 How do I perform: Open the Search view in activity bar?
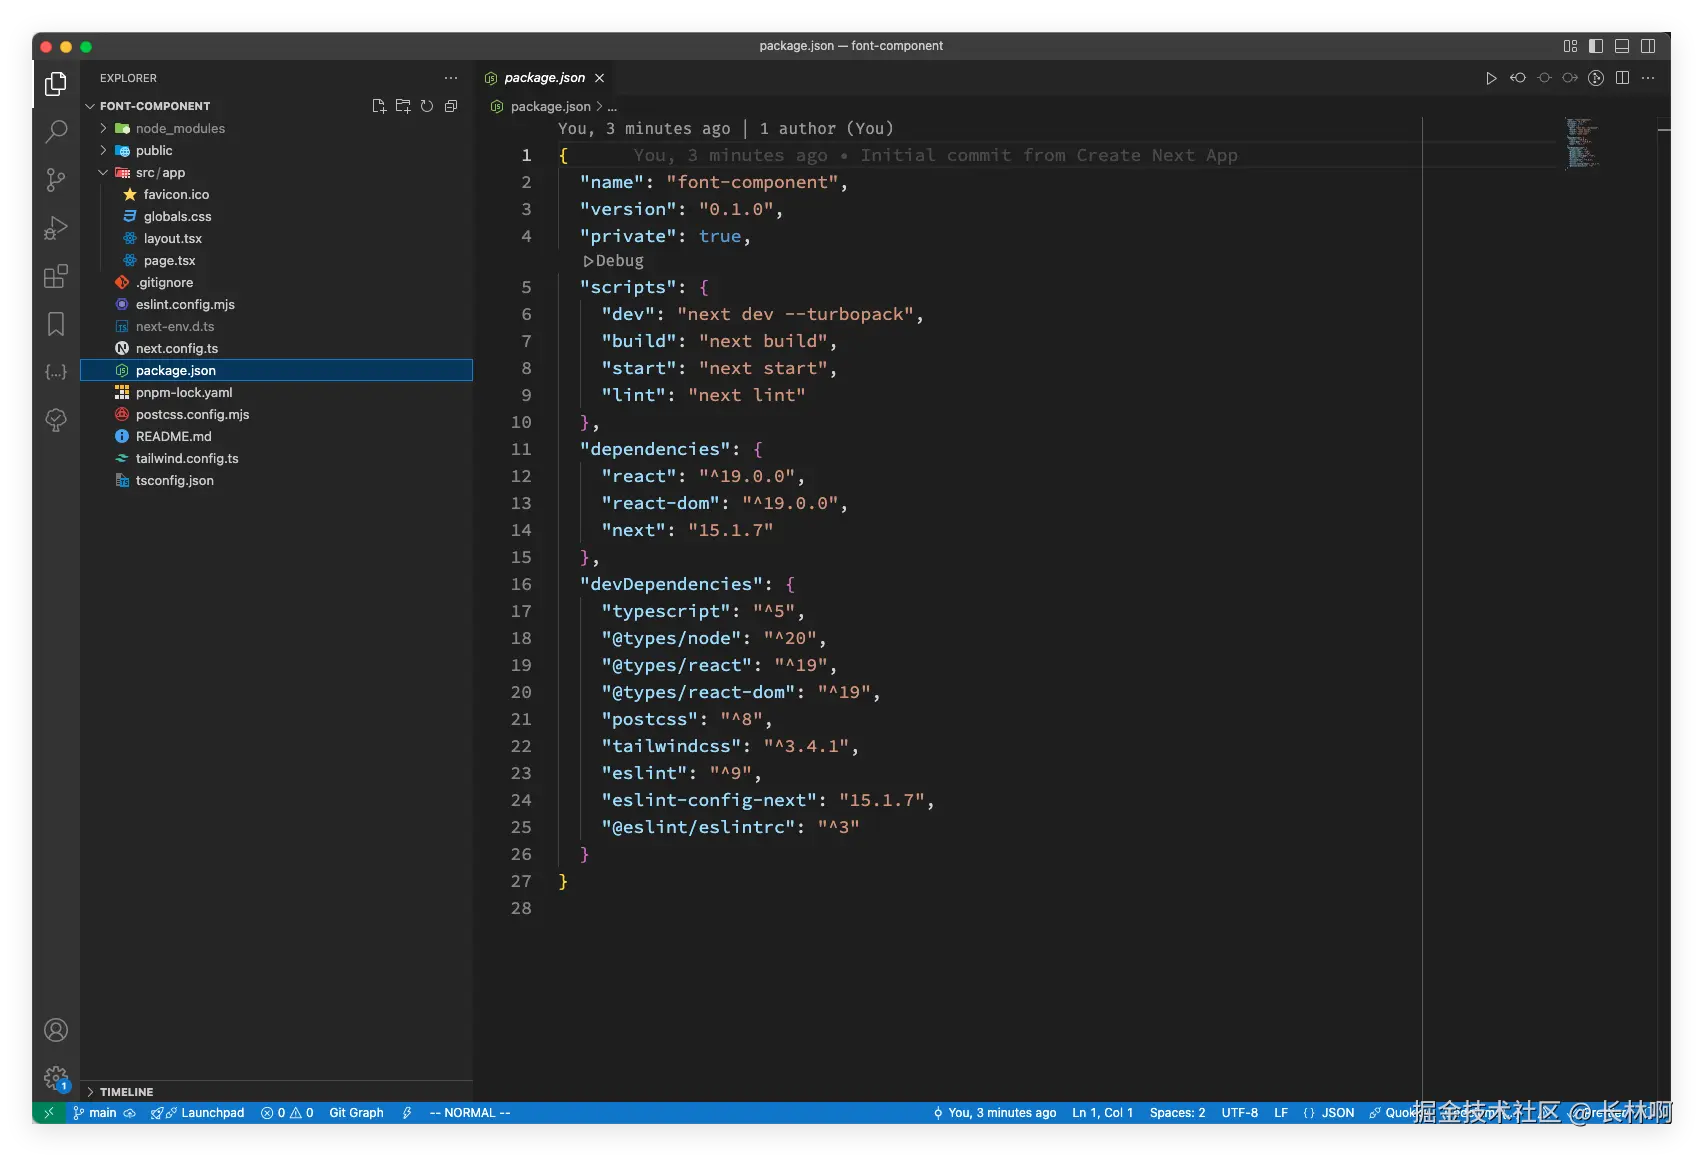coord(56,131)
